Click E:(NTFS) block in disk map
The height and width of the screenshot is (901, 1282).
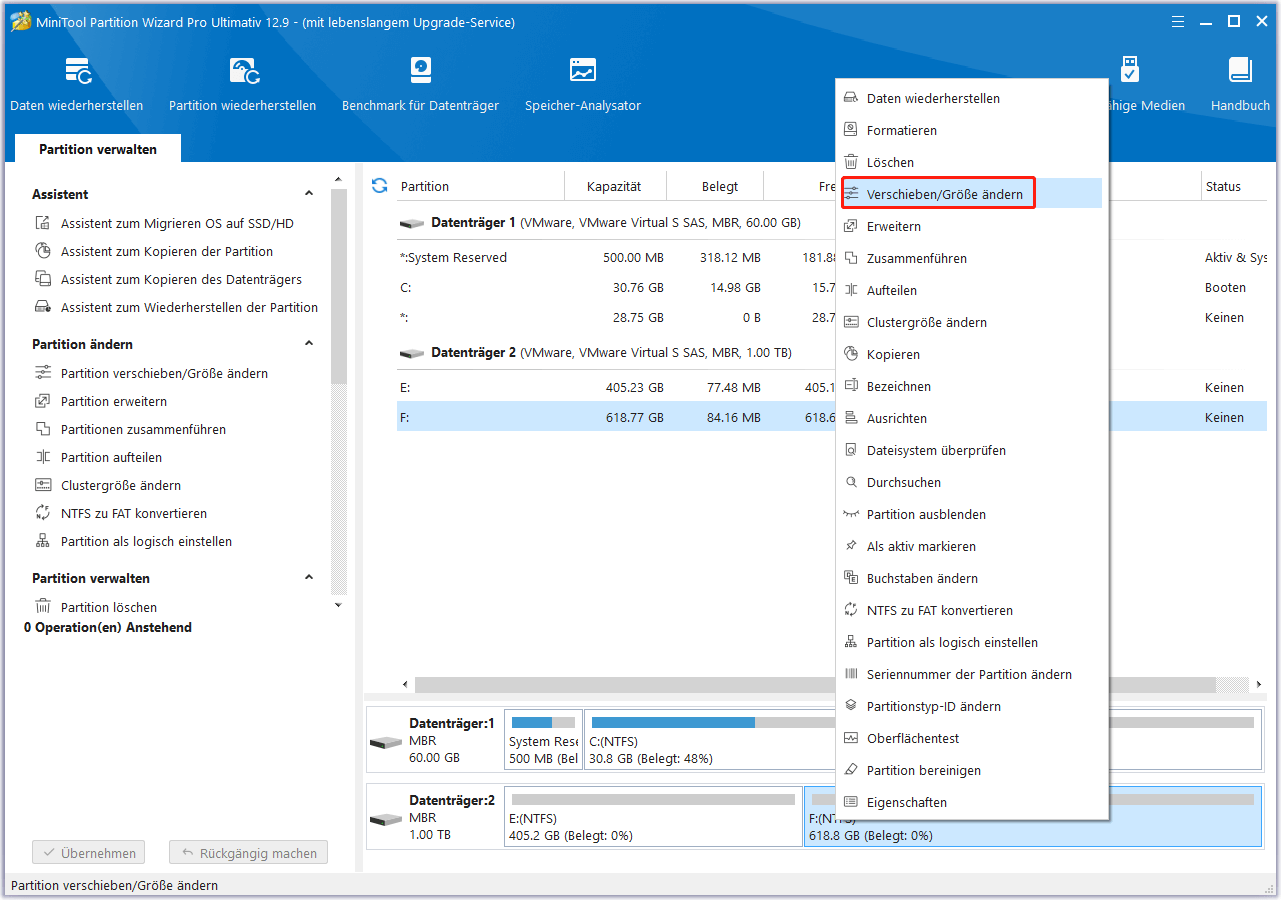click(653, 816)
